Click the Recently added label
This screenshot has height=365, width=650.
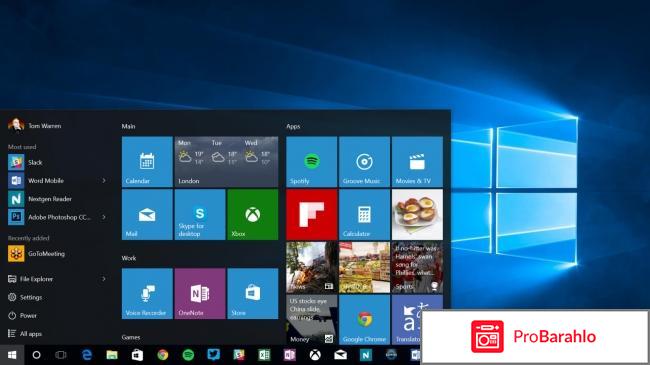(x=29, y=238)
